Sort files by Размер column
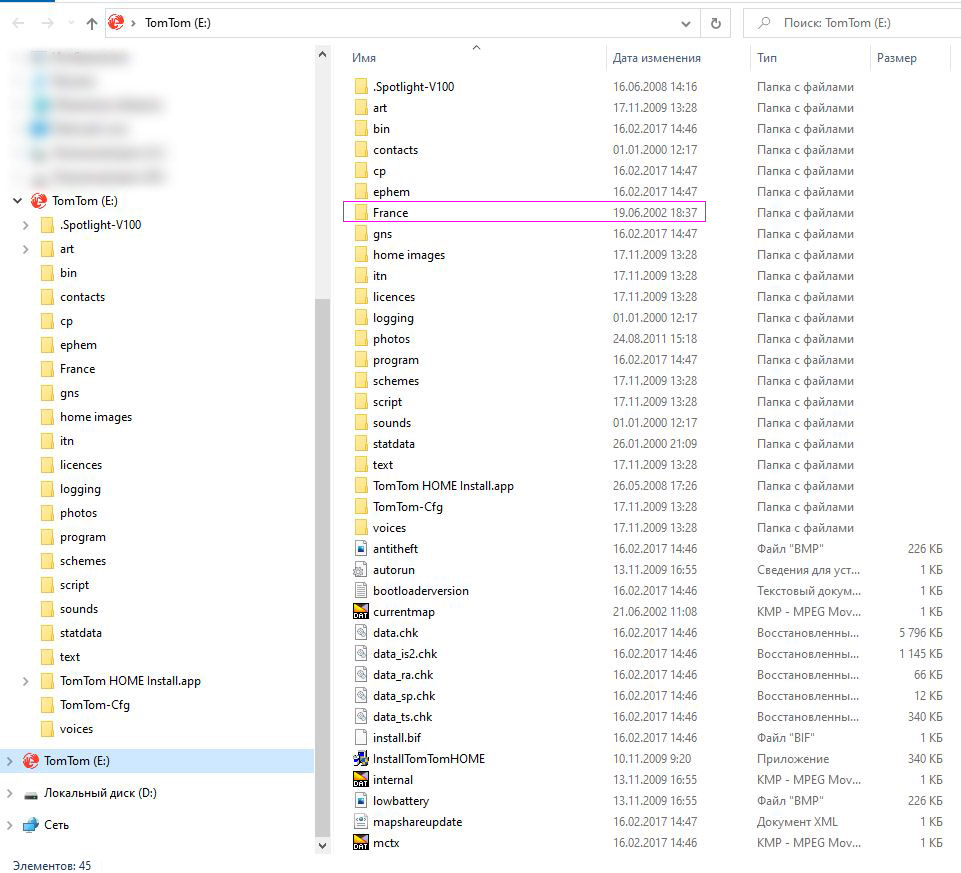Screen dimensions: 961x873 pos(896,58)
